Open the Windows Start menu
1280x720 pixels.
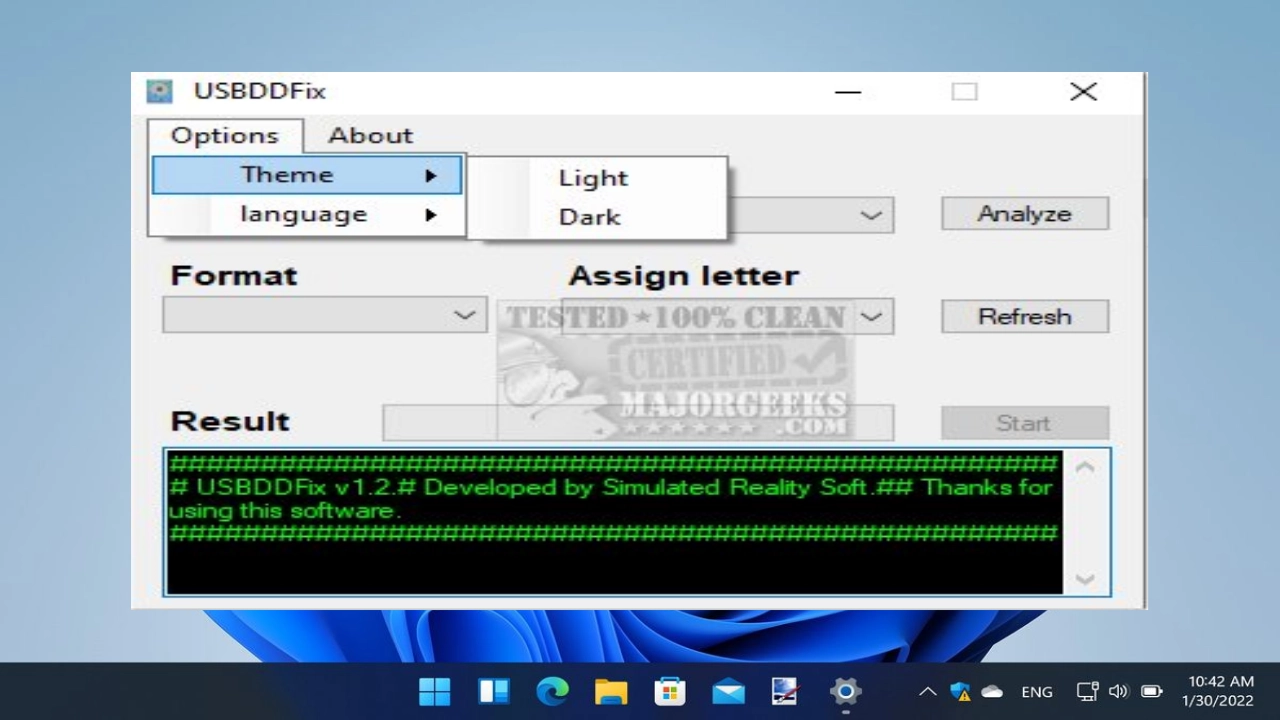435,691
